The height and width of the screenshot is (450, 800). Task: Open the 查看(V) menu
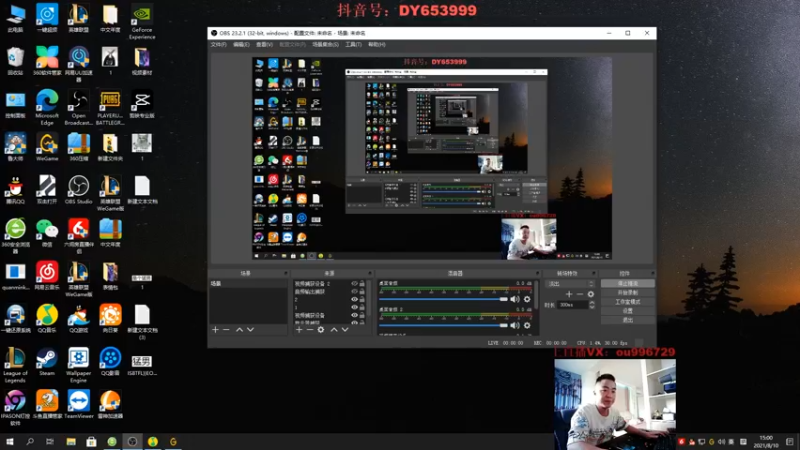point(264,45)
